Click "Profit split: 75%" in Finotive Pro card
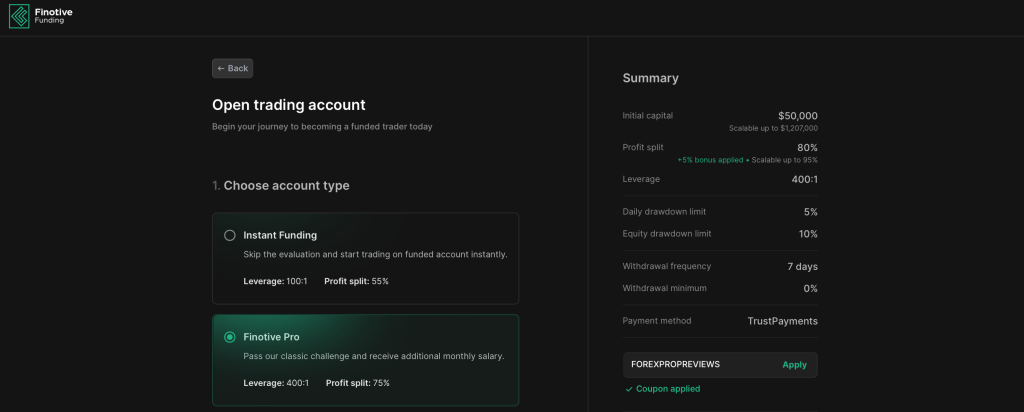Screen dimensions: 1024x412 coord(357,383)
